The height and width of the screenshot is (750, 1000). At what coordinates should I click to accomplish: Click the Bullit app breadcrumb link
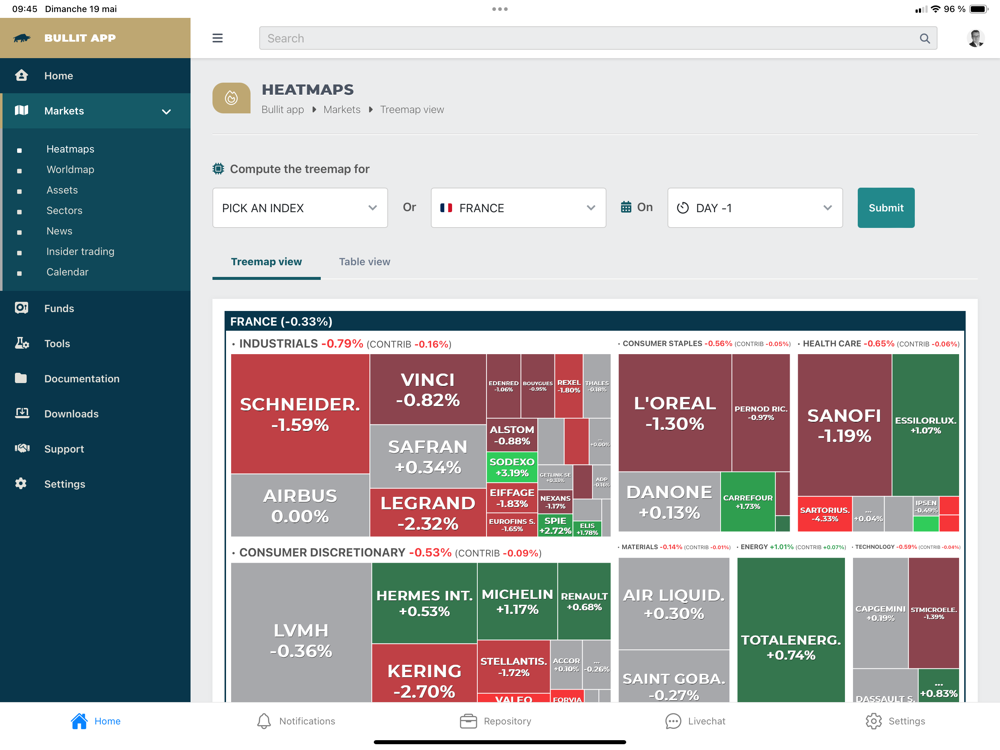[x=283, y=110]
